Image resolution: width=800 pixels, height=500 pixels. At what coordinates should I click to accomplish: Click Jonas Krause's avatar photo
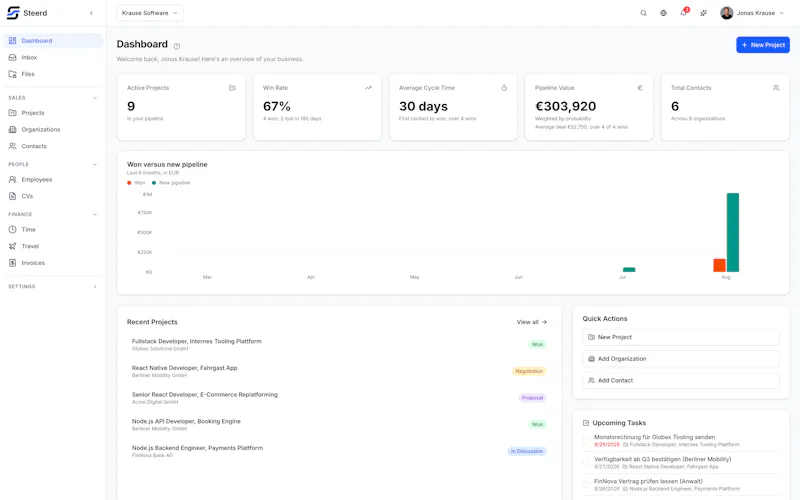click(x=727, y=13)
